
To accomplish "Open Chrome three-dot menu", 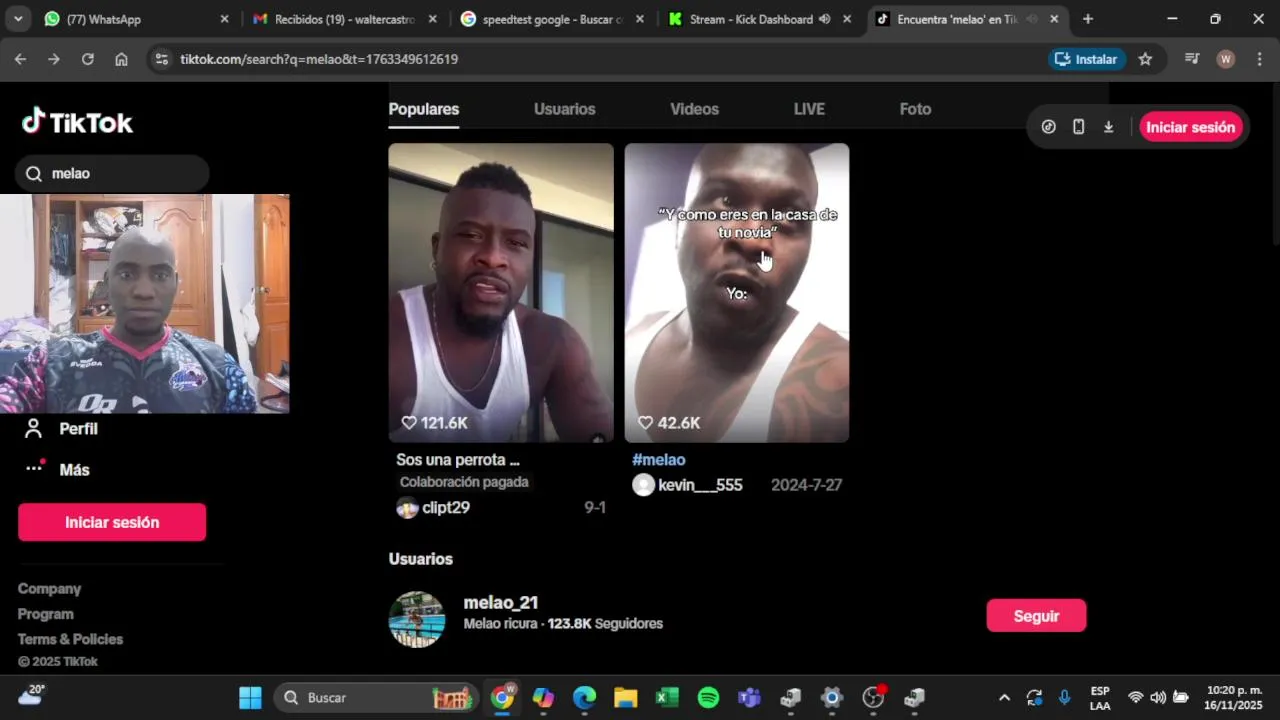I will point(1258,59).
